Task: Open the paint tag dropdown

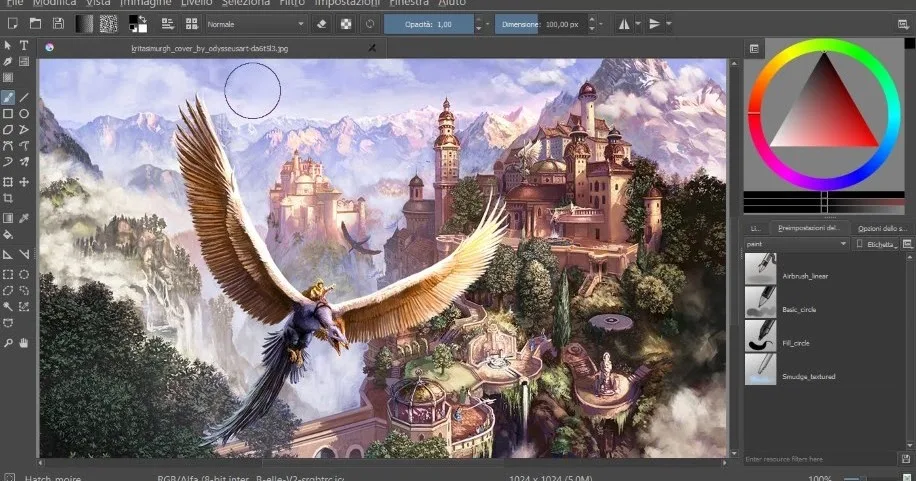Action: coord(796,244)
